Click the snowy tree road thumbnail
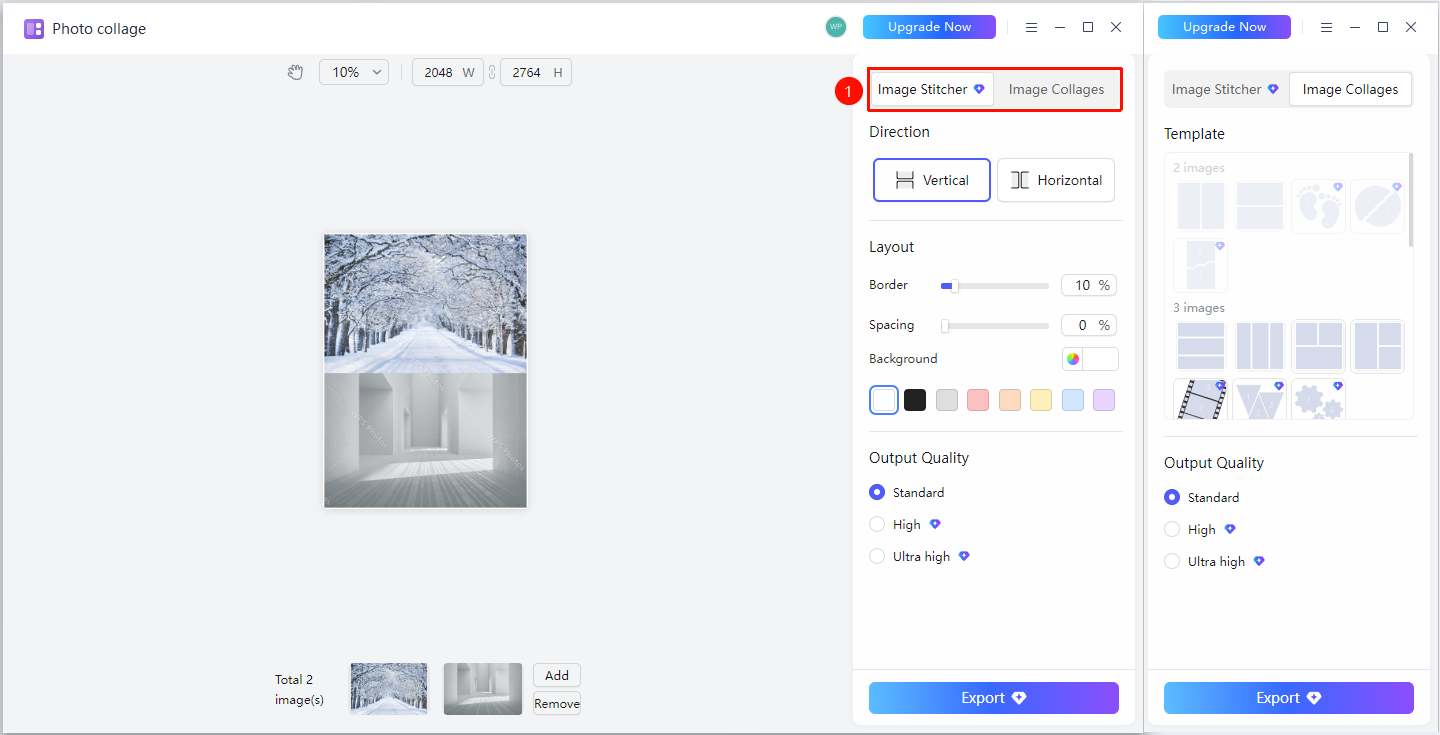Image resolution: width=1440 pixels, height=735 pixels. pos(389,689)
